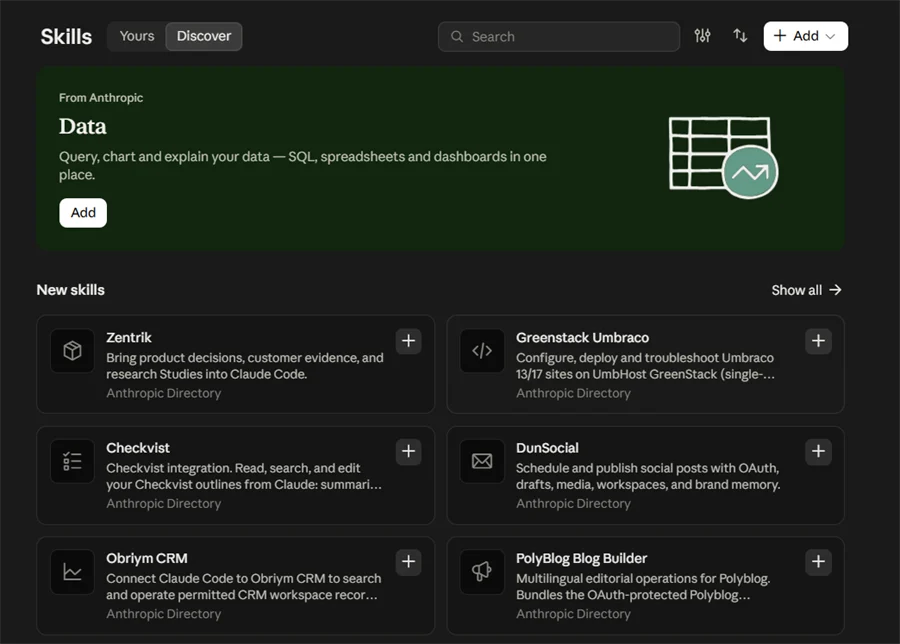Click the sort arrows icon
The height and width of the screenshot is (644, 900).
[740, 36]
